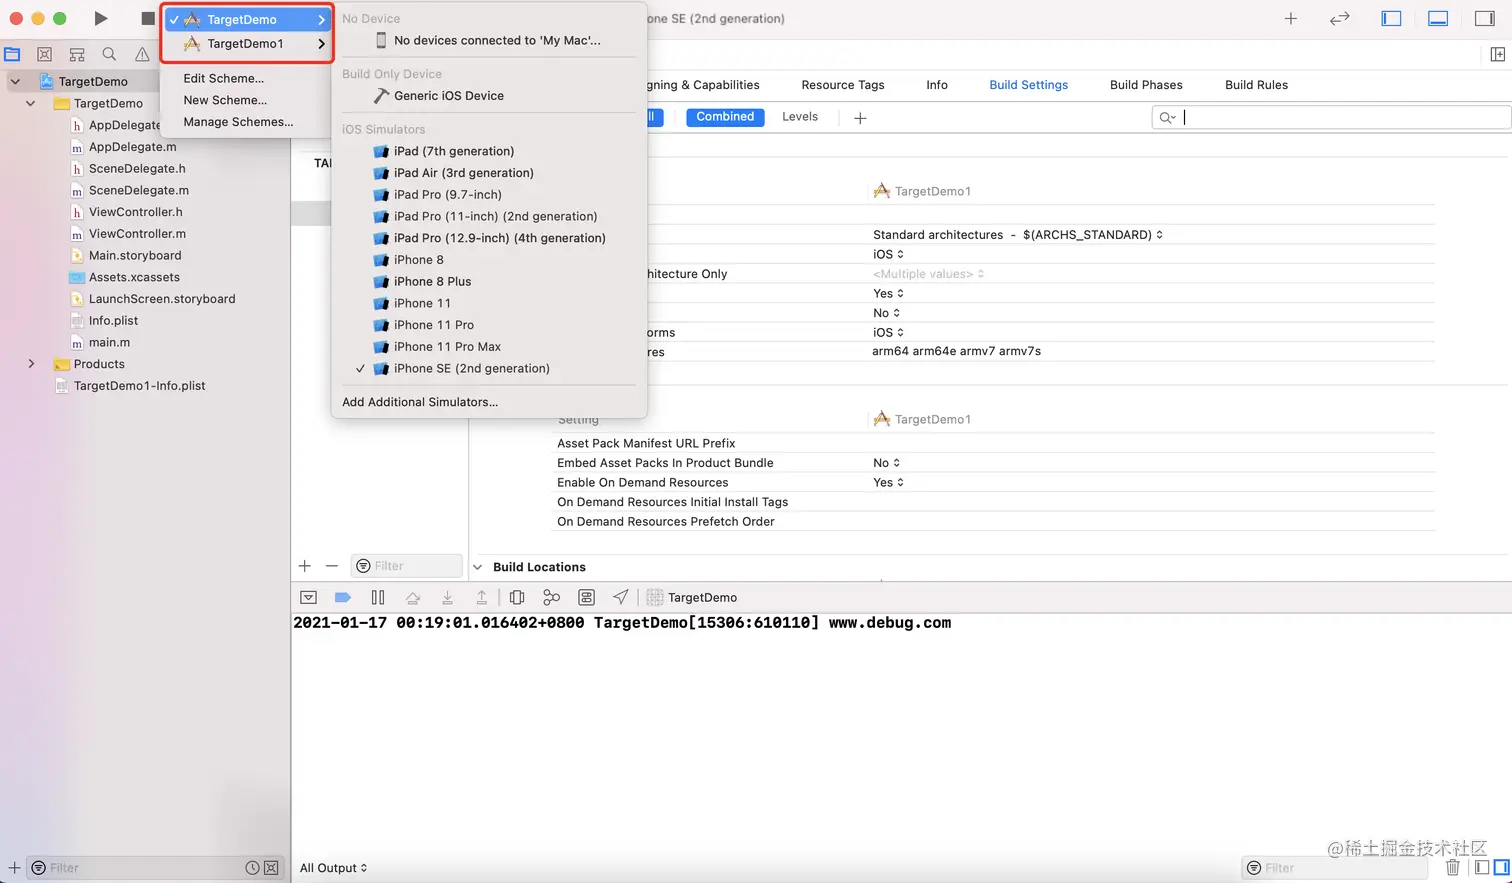Select the TargetDemo1 scheme in the menu
The image size is (1512, 883).
[247, 44]
